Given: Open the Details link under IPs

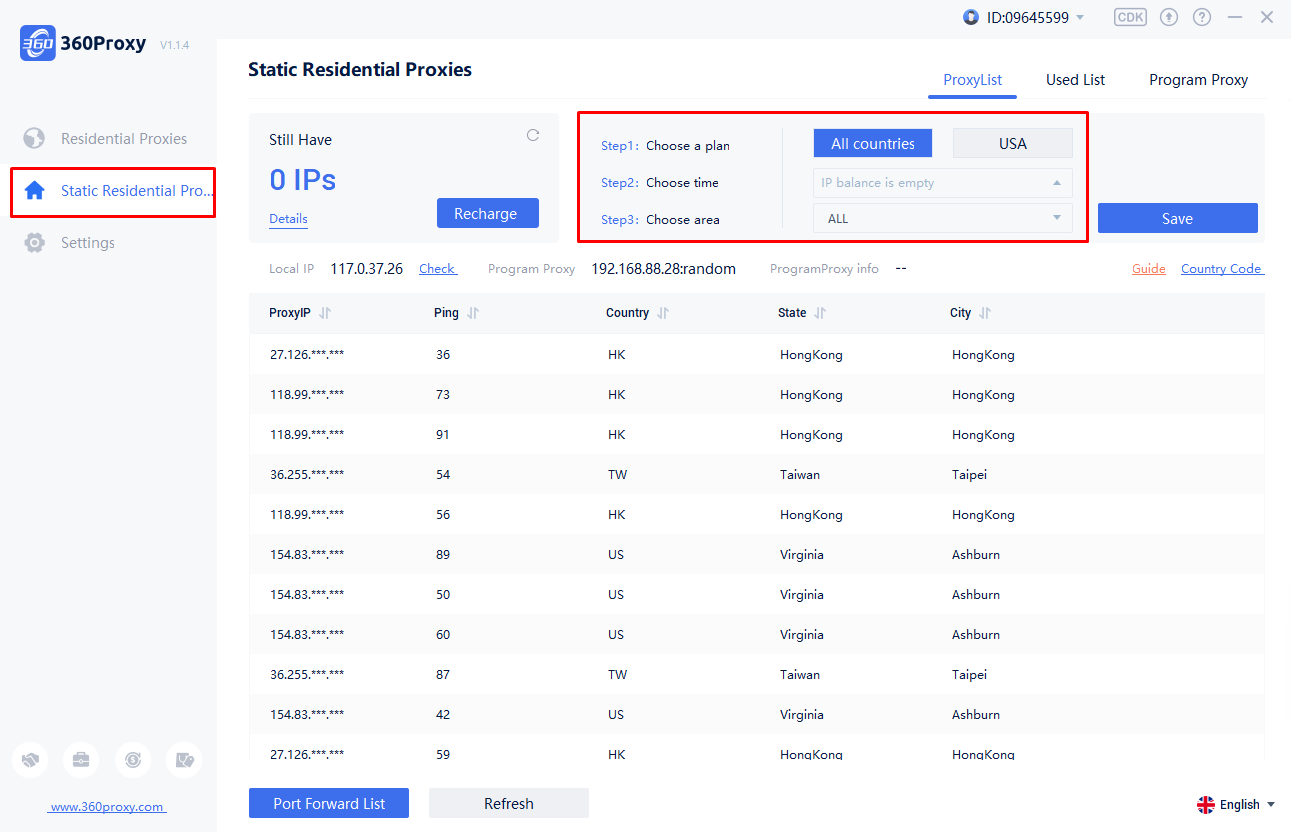Looking at the screenshot, I should coord(288,219).
